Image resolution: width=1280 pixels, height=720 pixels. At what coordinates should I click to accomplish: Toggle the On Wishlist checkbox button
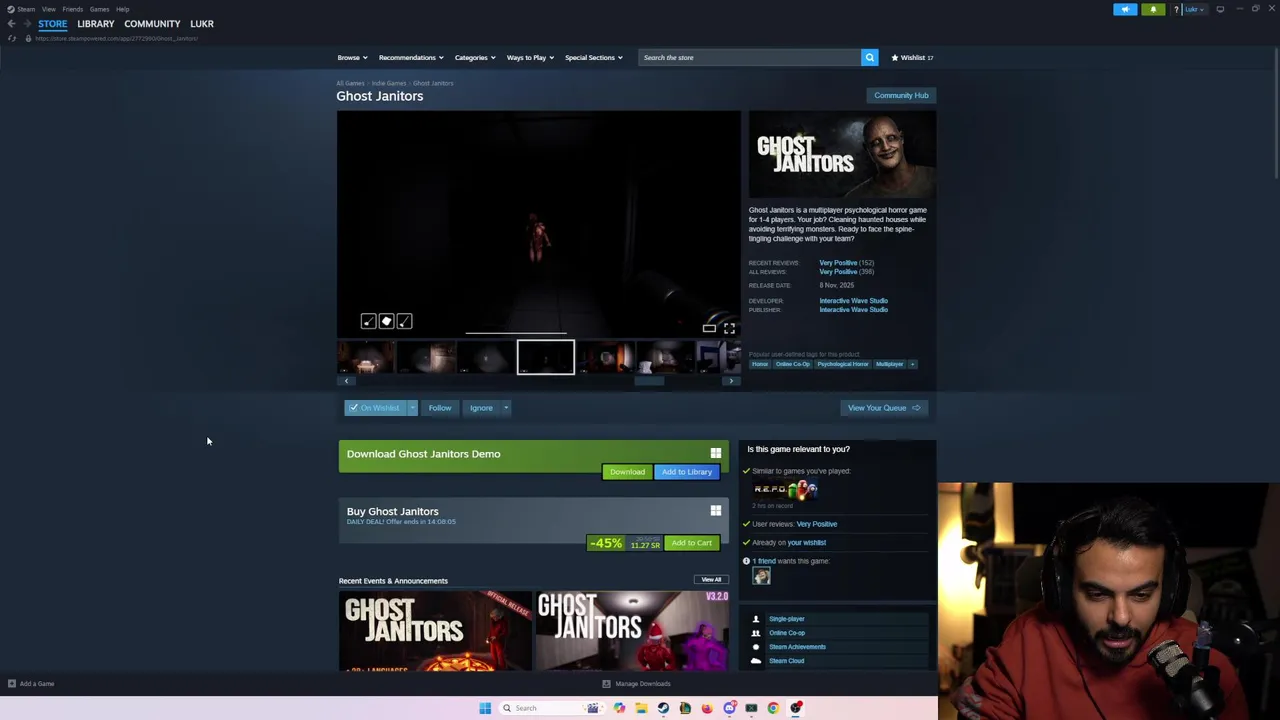373,408
